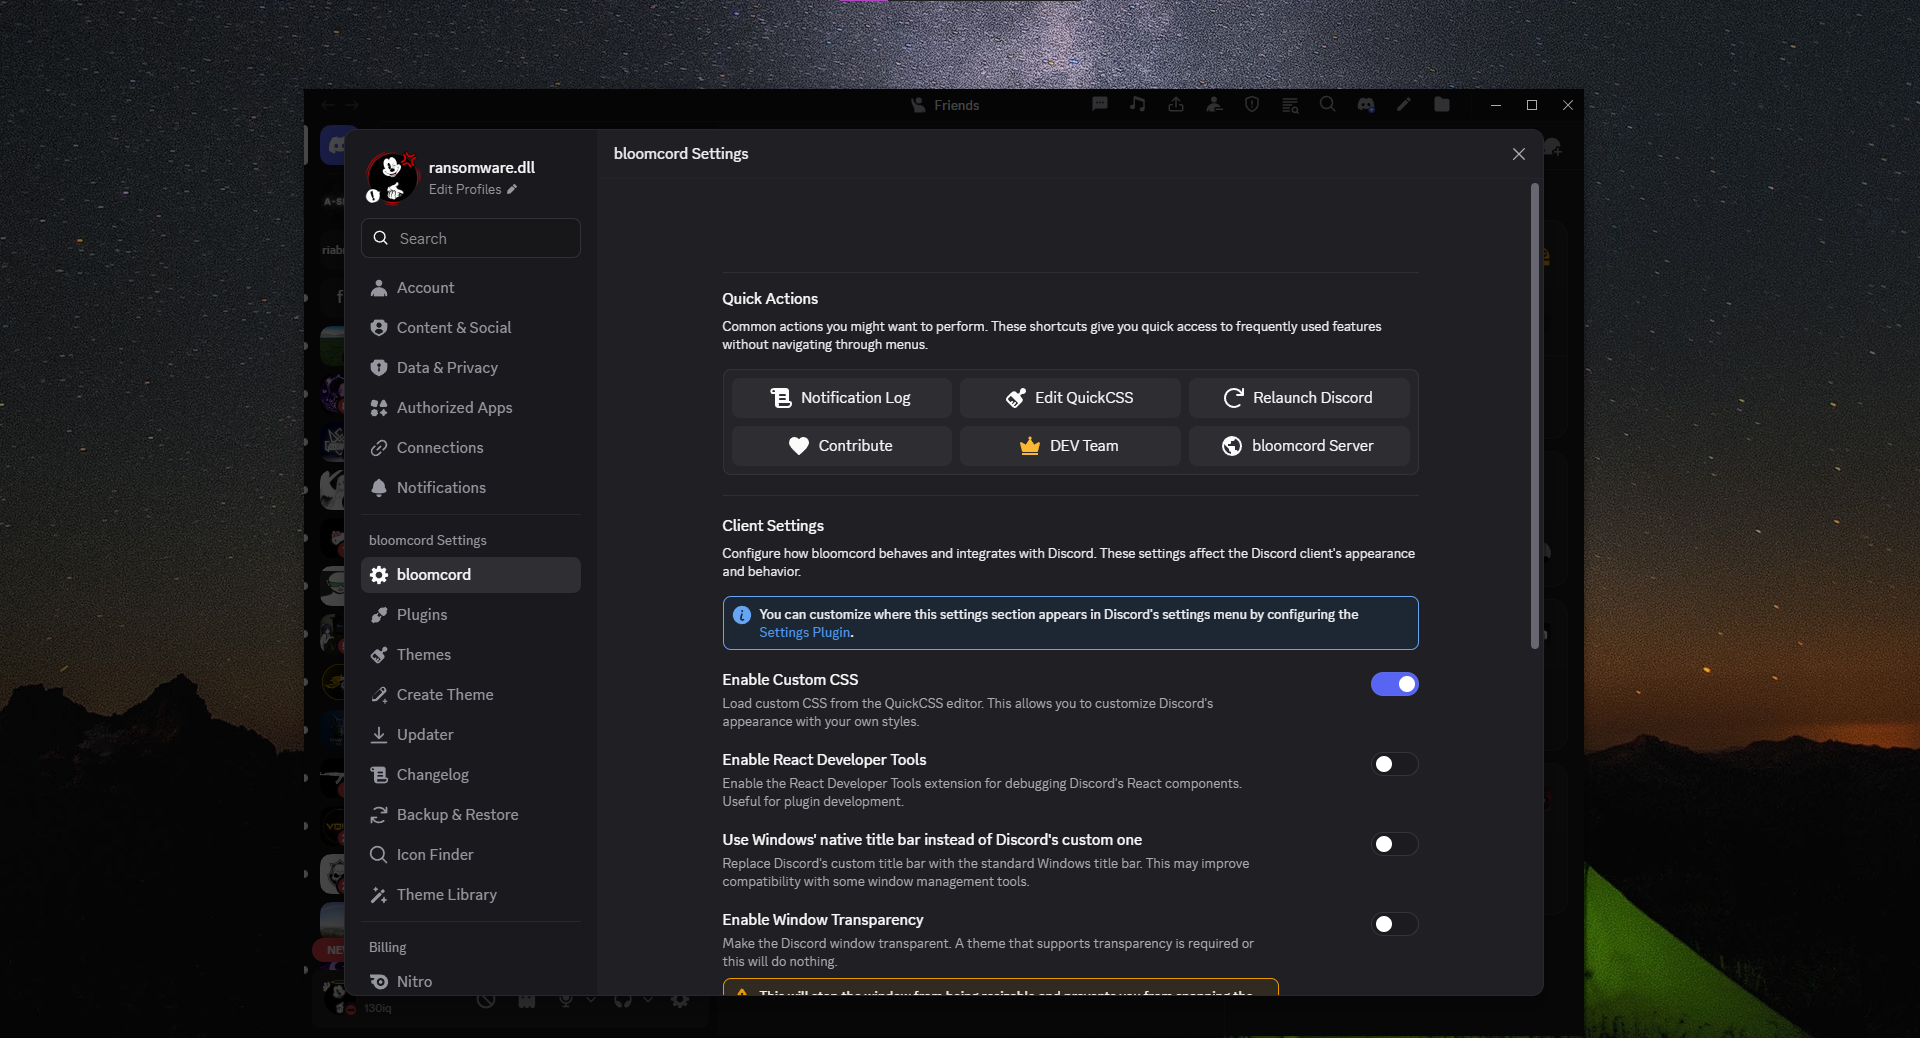Go to Data & Privacy section
Image resolution: width=1920 pixels, height=1038 pixels.
tap(470, 368)
